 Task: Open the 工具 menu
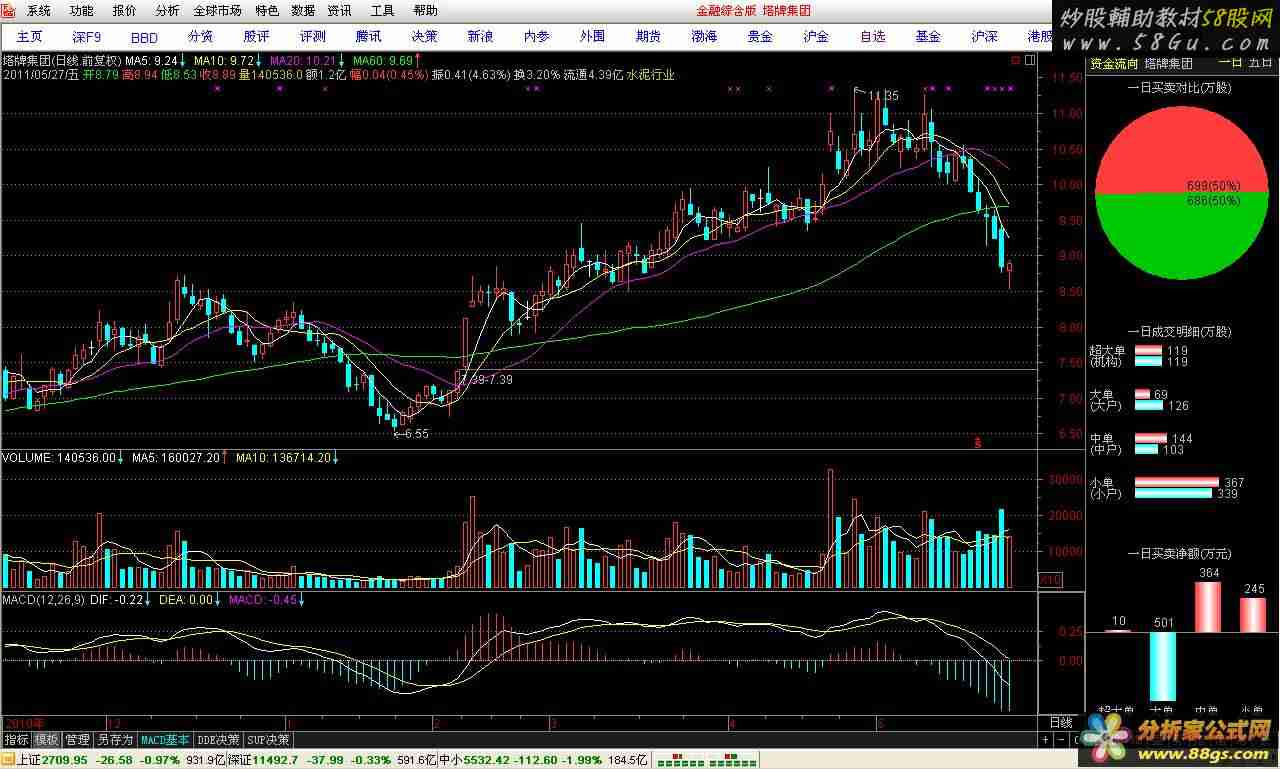[382, 11]
